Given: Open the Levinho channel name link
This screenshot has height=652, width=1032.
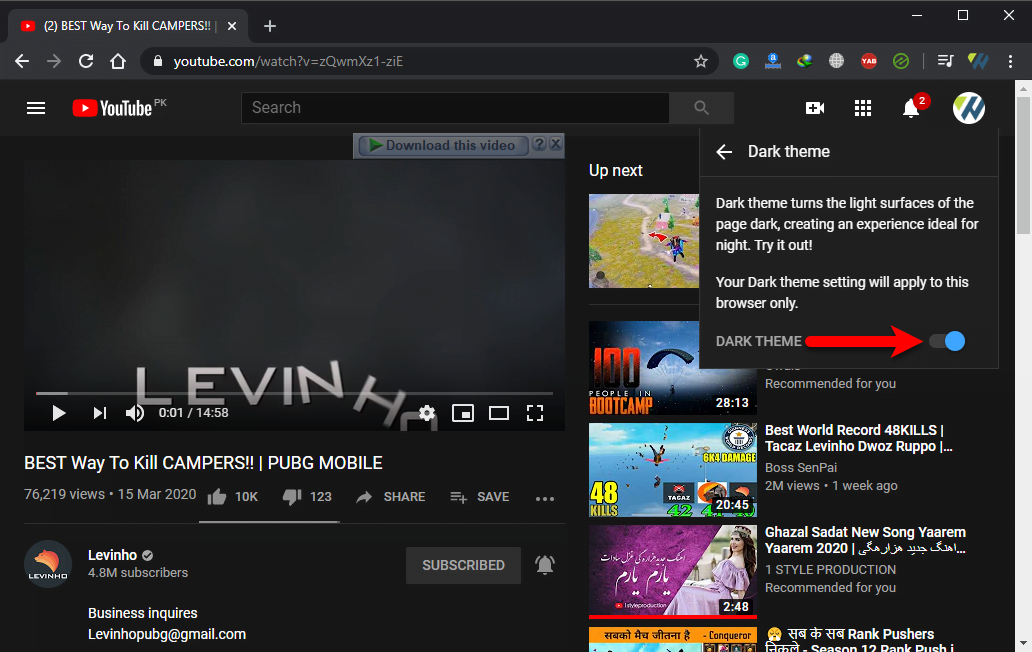Looking at the screenshot, I should [x=113, y=555].
